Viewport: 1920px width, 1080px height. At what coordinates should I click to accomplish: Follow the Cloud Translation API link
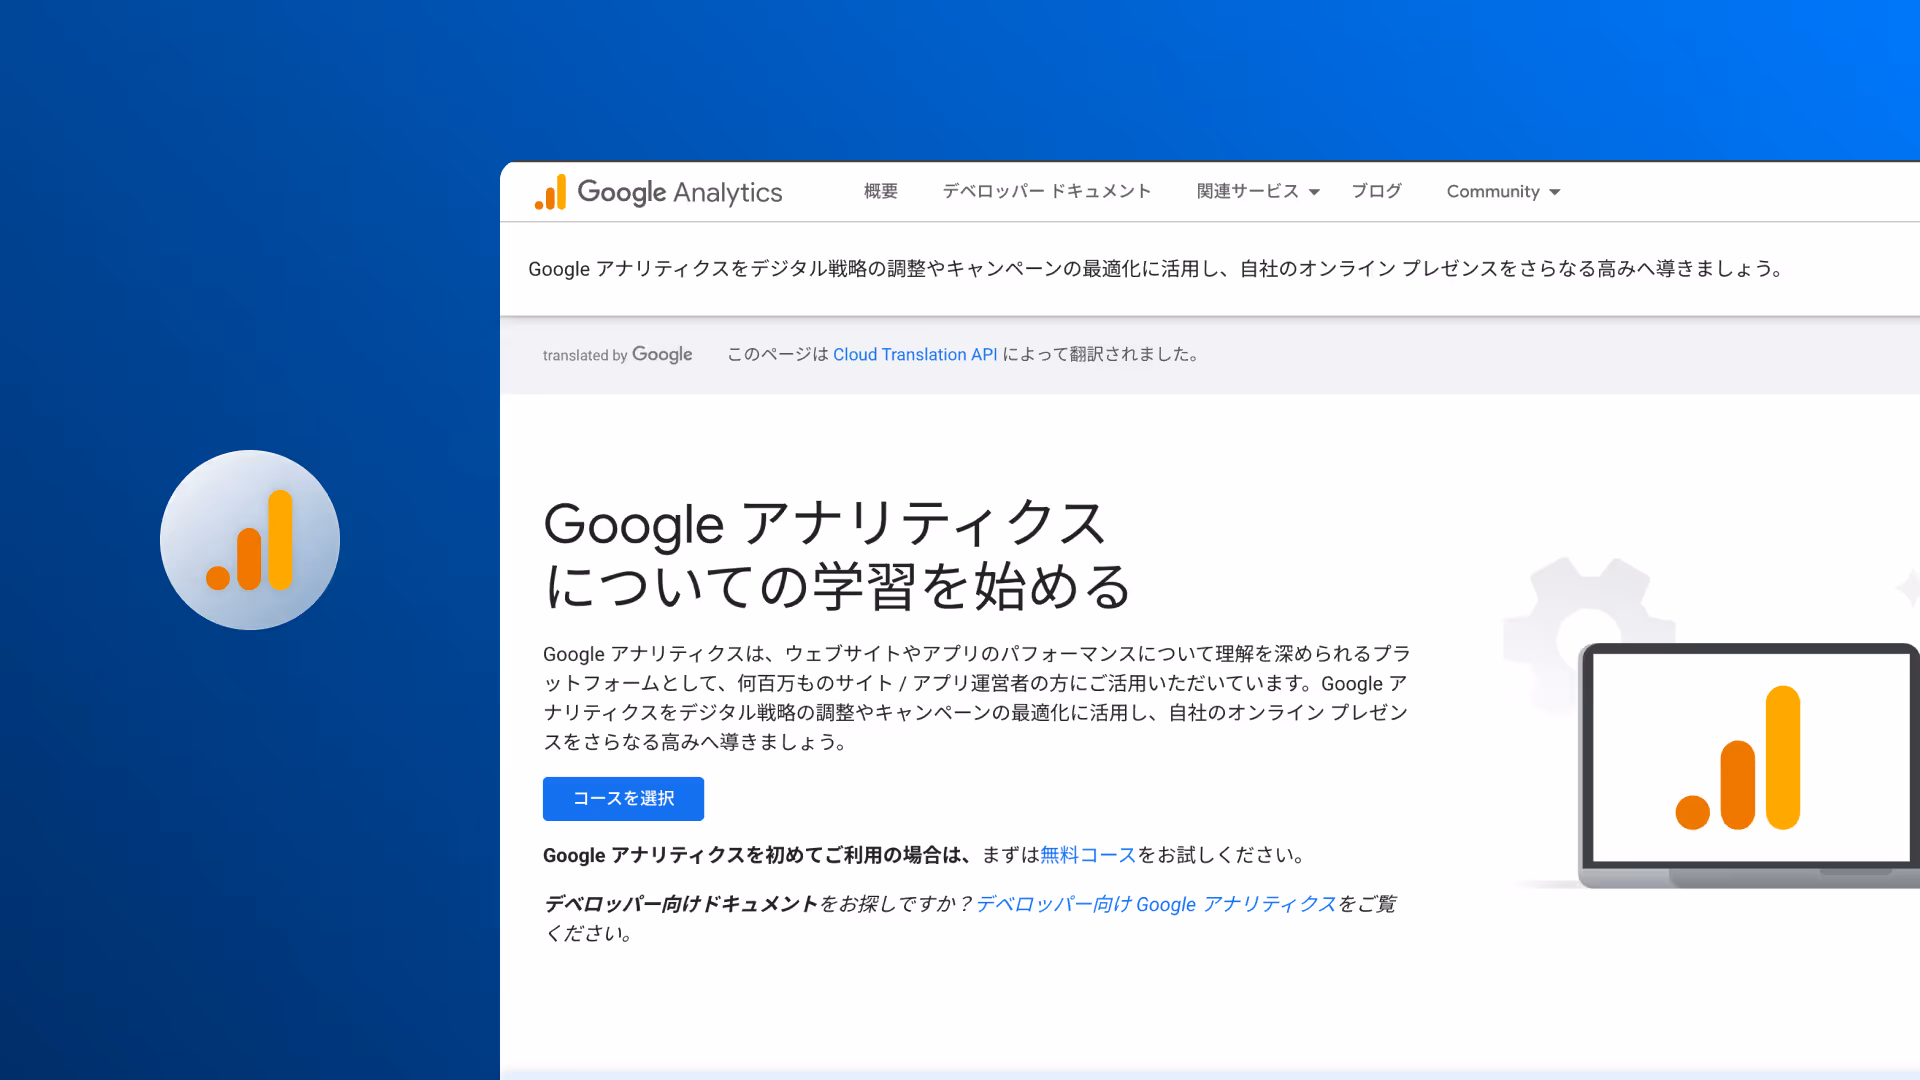click(x=914, y=354)
